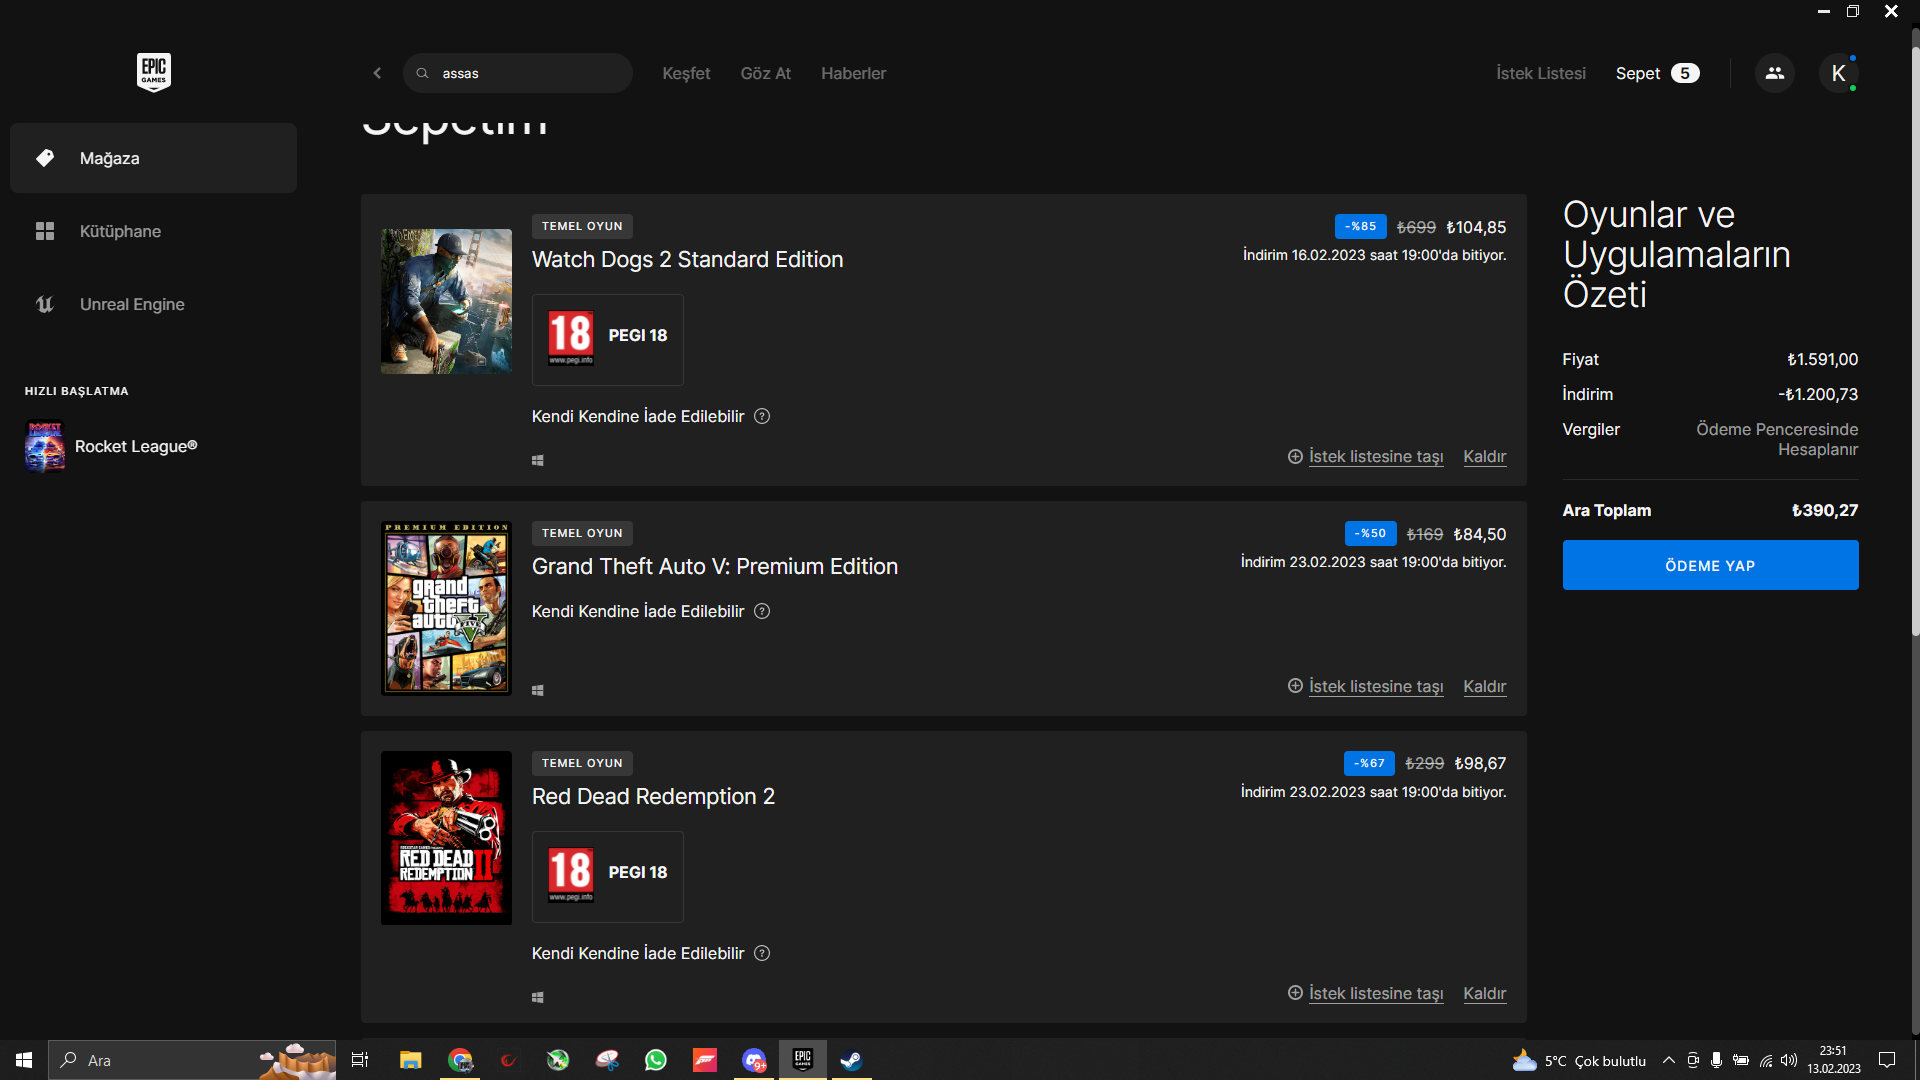Open WhatsApp from taskbar

point(656,1060)
